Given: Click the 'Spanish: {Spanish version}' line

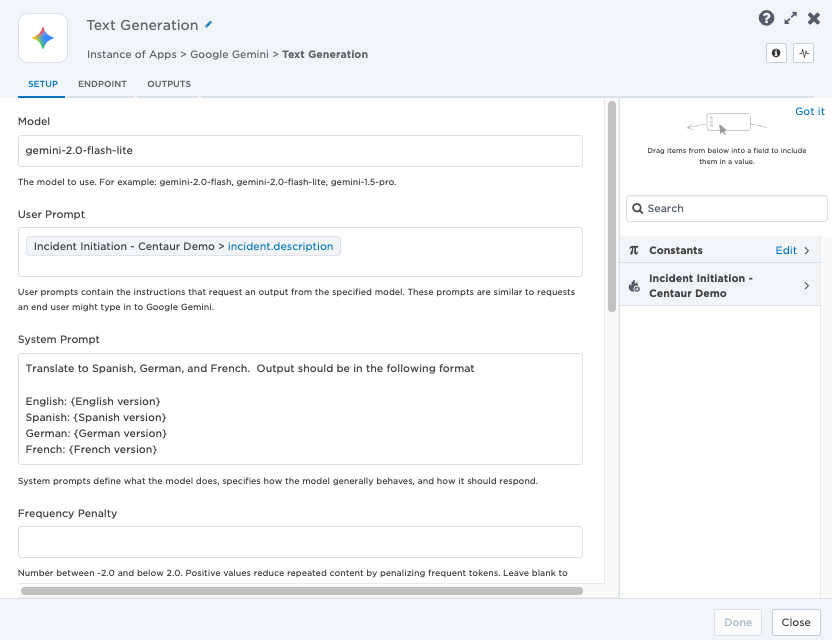Looking at the screenshot, I should (96, 418).
